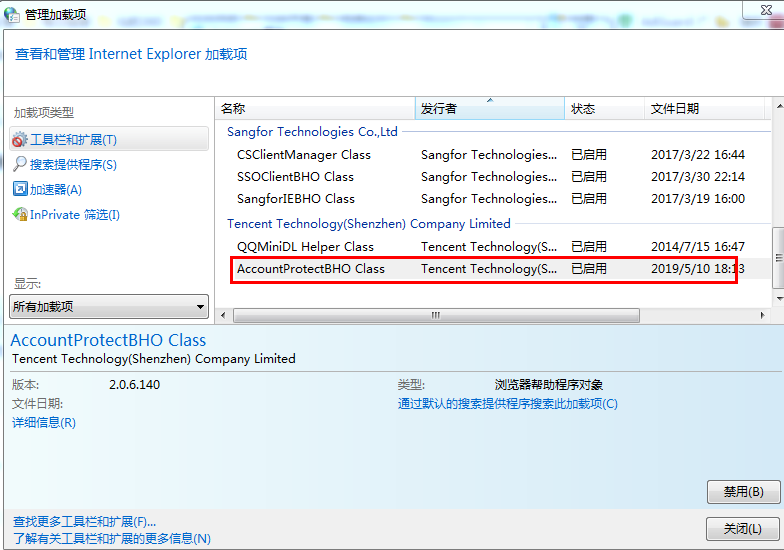784x550 pixels.
Task: Collapse the Sangfor Technologies Co.,Ltd group
Action: [312, 132]
